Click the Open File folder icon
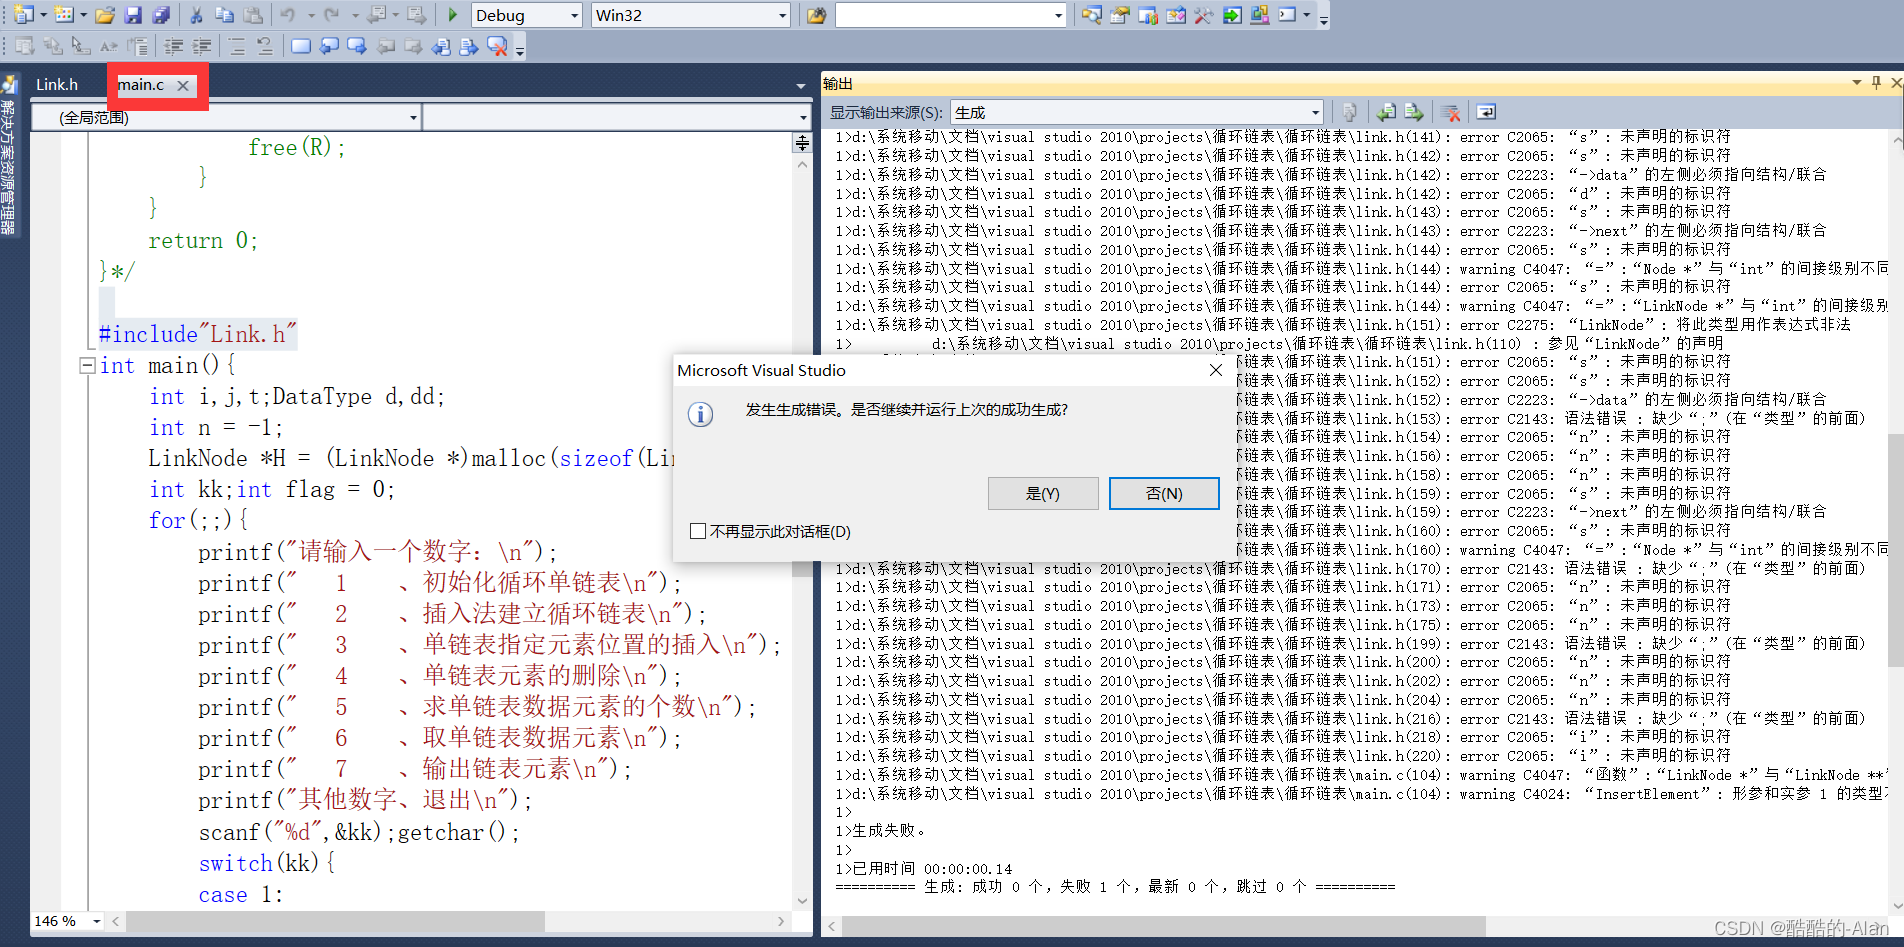 pyautogui.click(x=105, y=15)
